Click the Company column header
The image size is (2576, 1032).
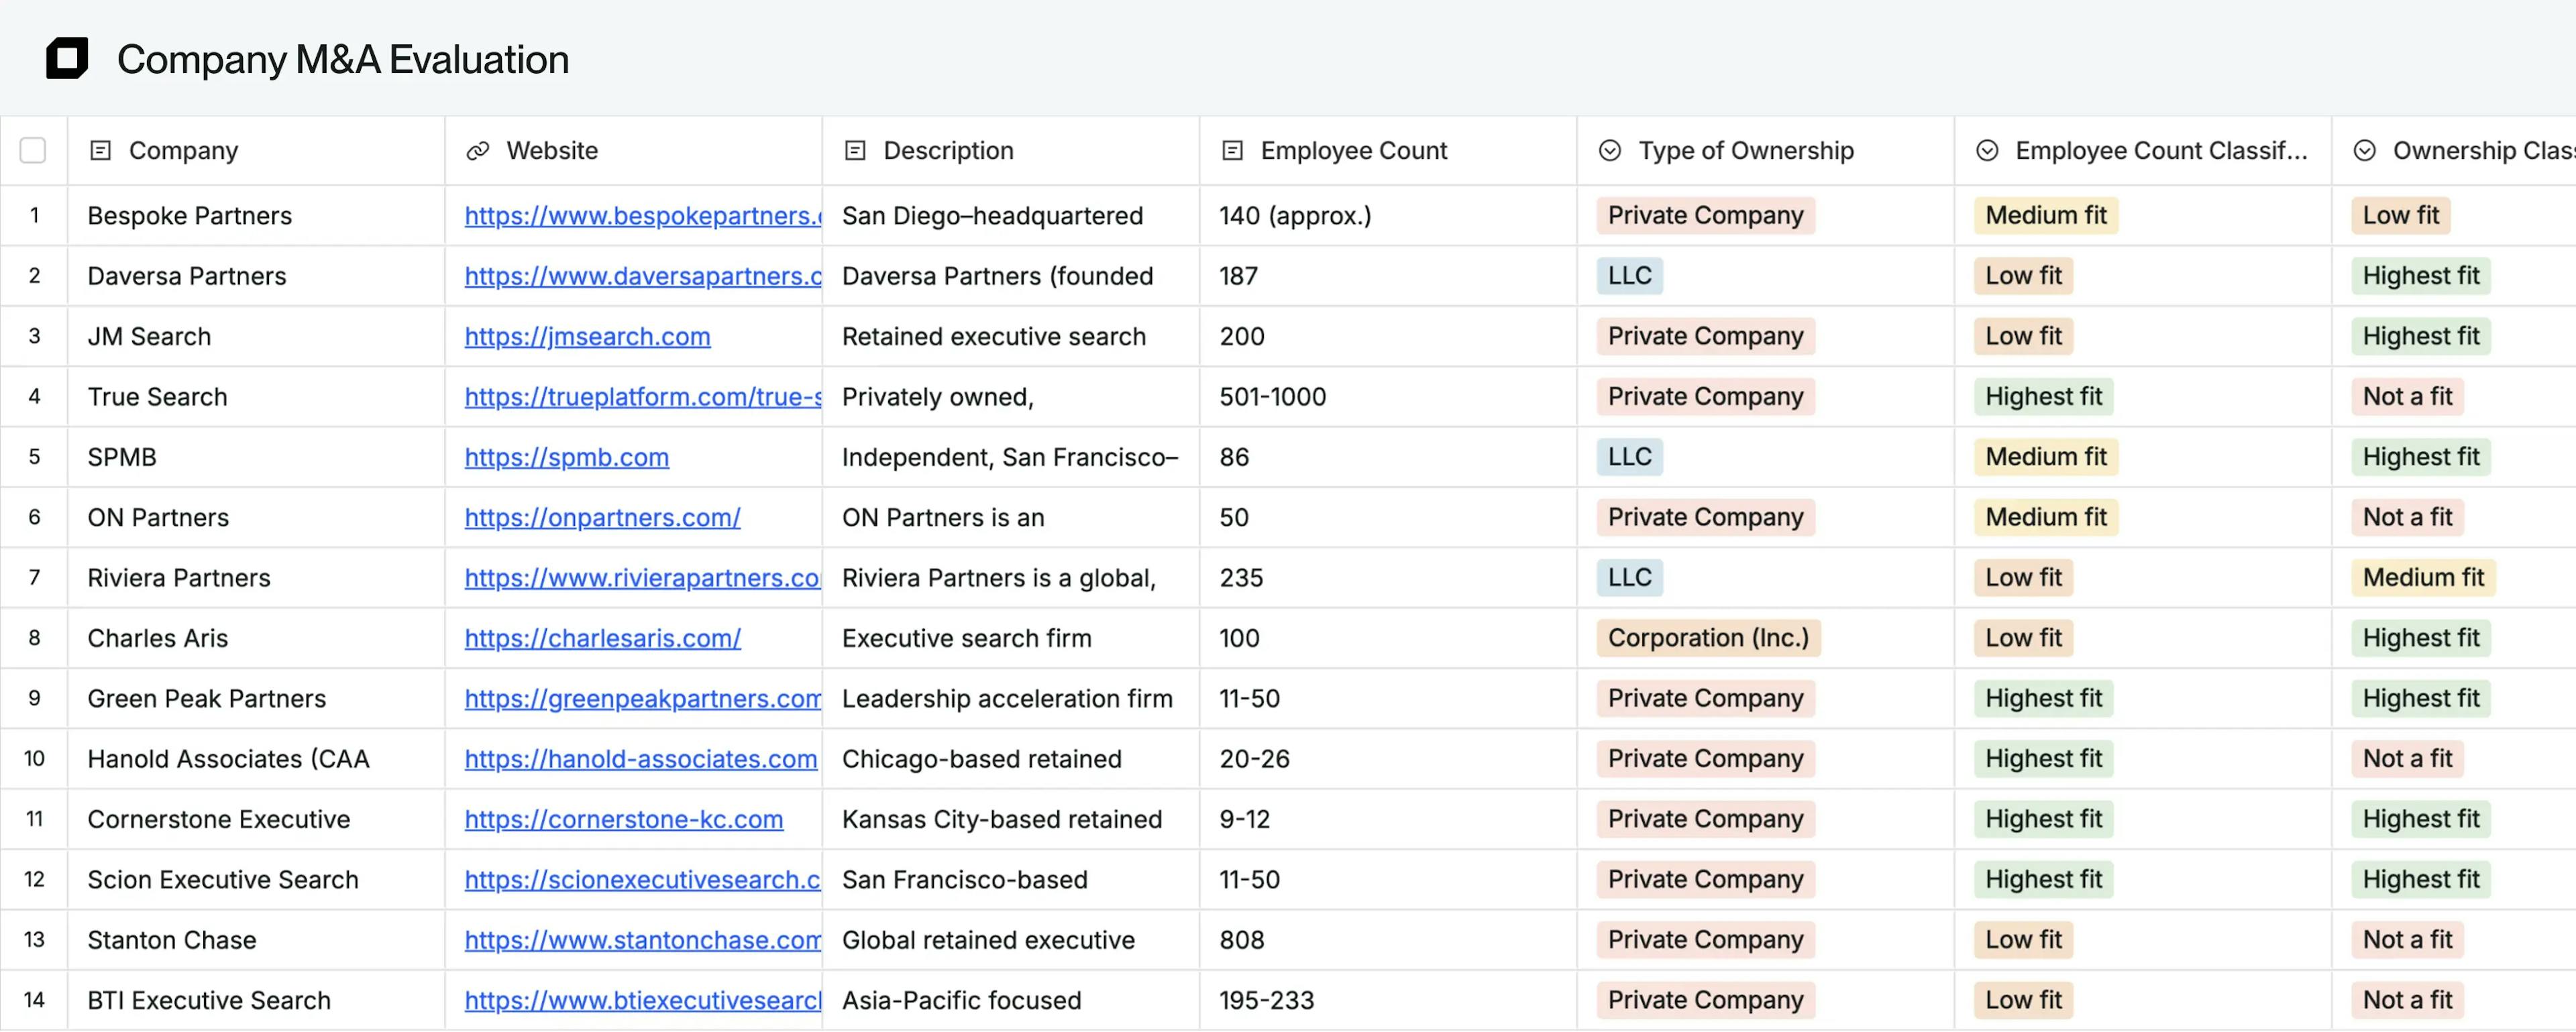click(184, 151)
